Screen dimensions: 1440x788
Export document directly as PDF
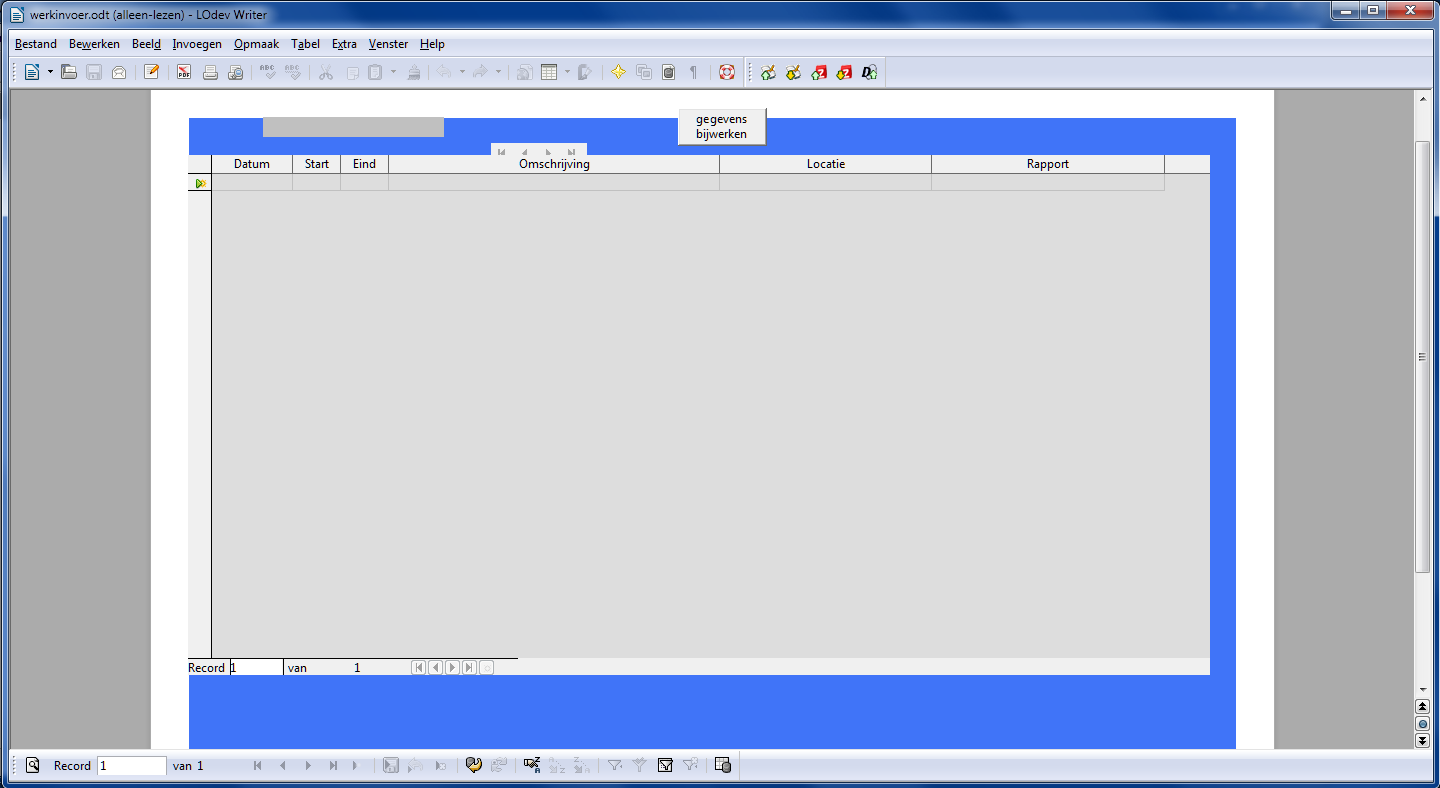184,72
